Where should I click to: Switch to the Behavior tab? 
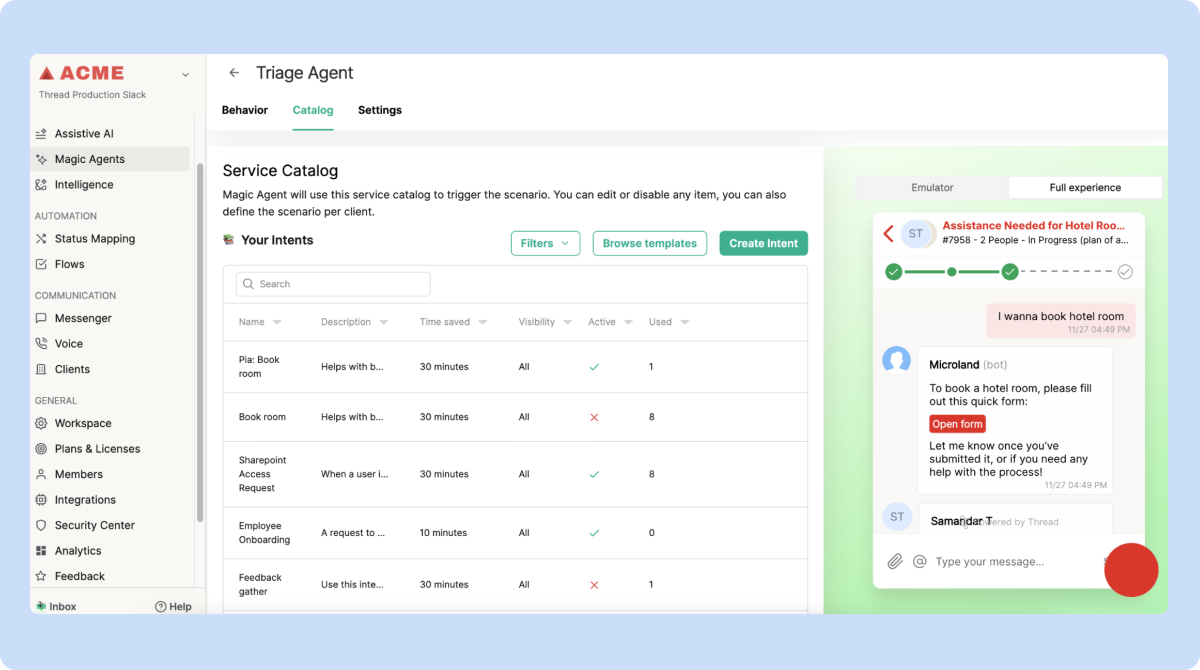(245, 110)
